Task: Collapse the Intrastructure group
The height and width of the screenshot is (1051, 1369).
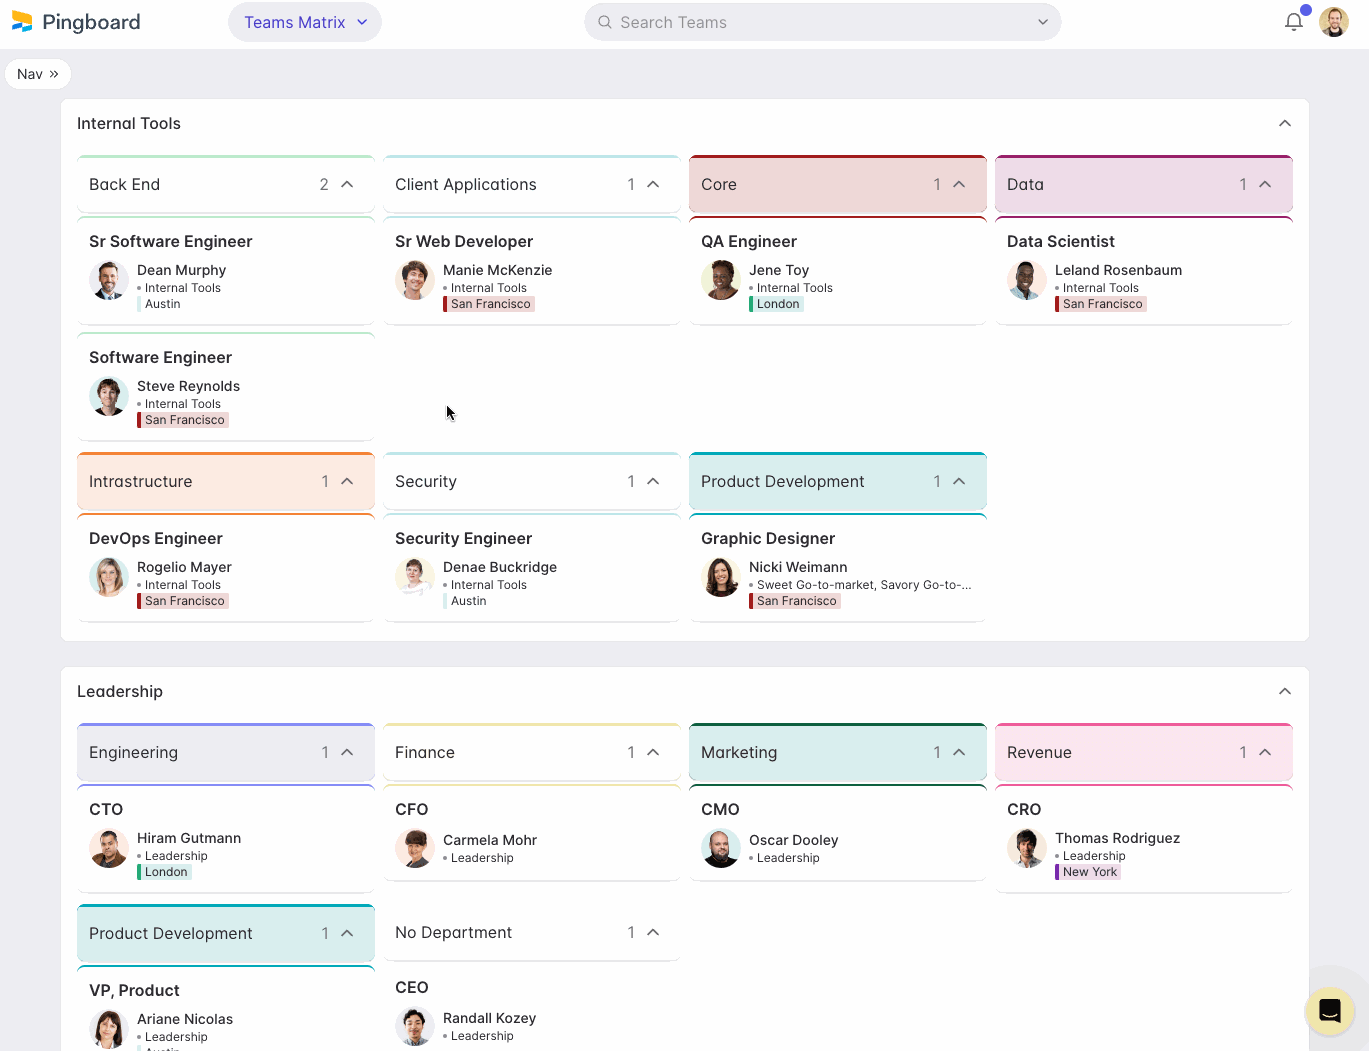Action: click(x=347, y=481)
